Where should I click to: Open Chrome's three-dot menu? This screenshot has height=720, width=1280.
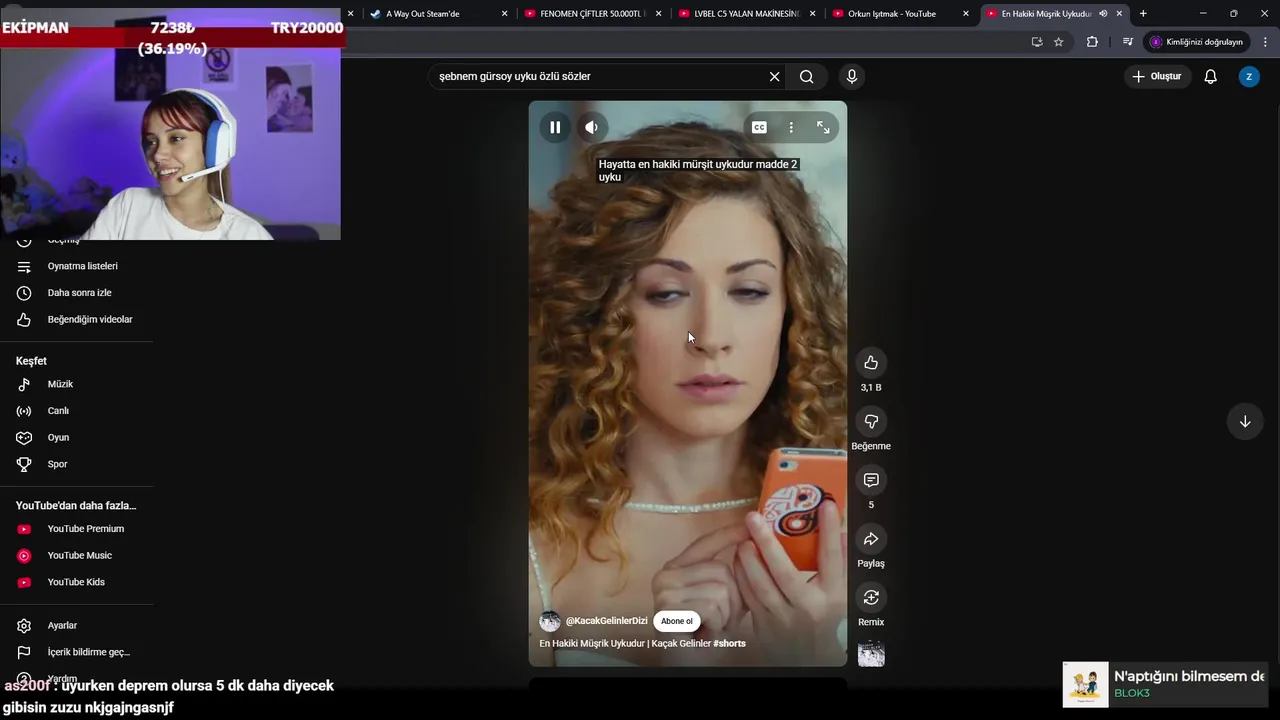click(x=1265, y=42)
